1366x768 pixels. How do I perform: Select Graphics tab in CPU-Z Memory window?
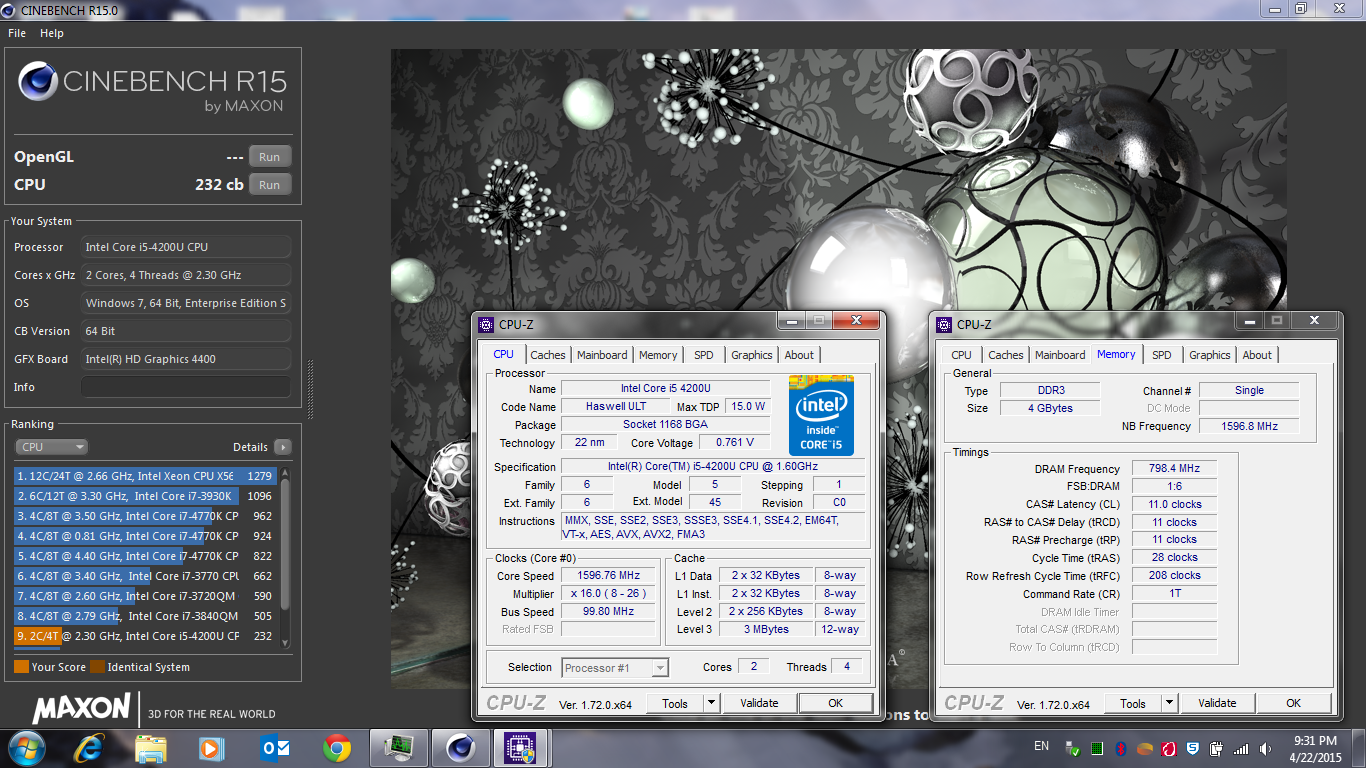[x=1210, y=355]
